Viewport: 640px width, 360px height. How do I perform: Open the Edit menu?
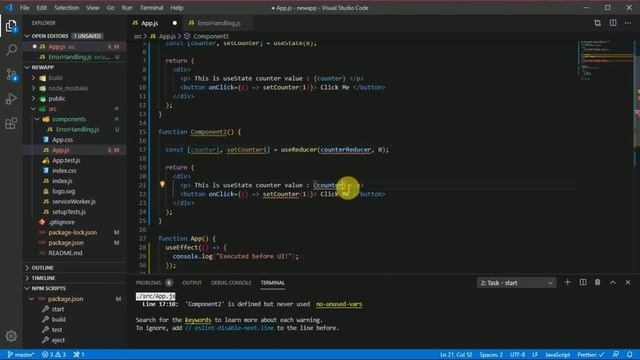(42, 8)
